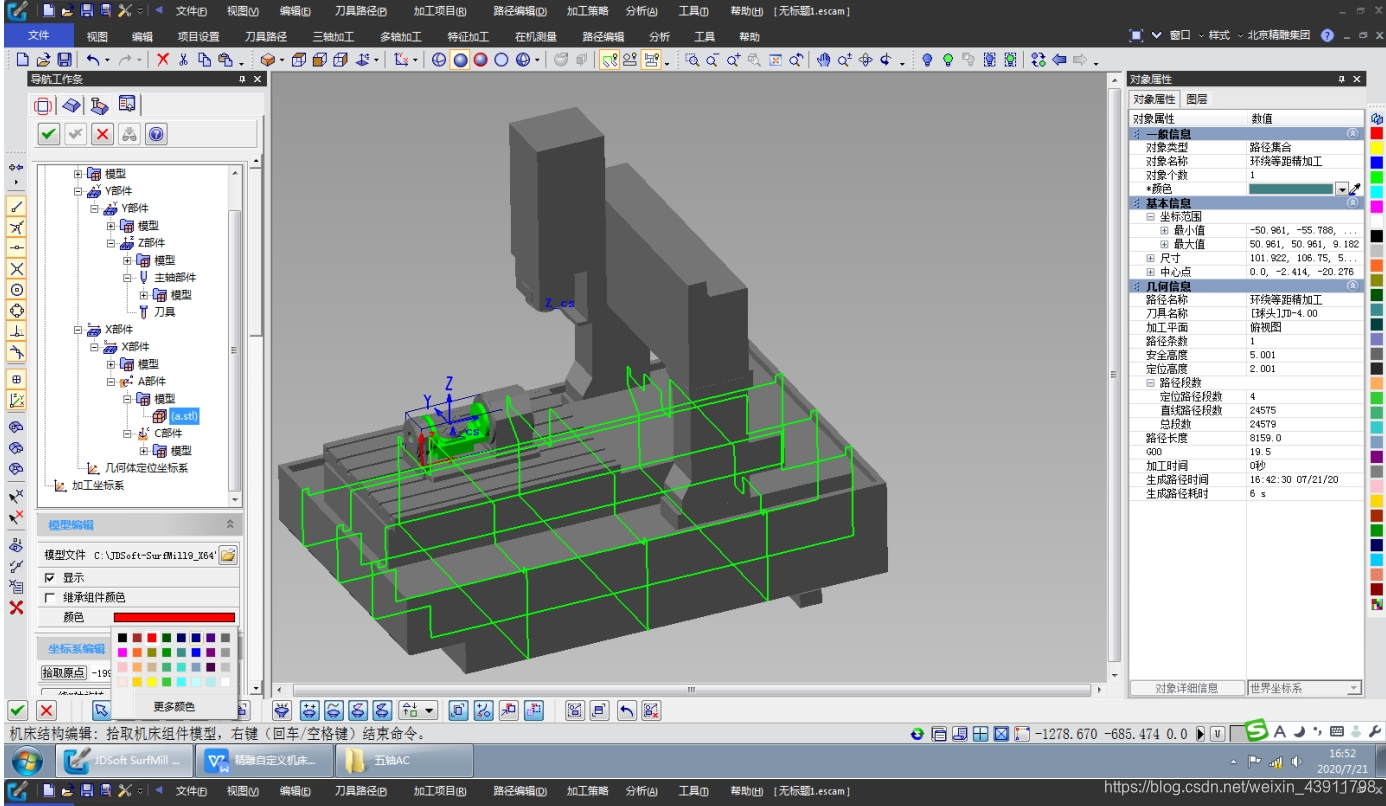Switch to the 图层 tab

pos(1196,99)
